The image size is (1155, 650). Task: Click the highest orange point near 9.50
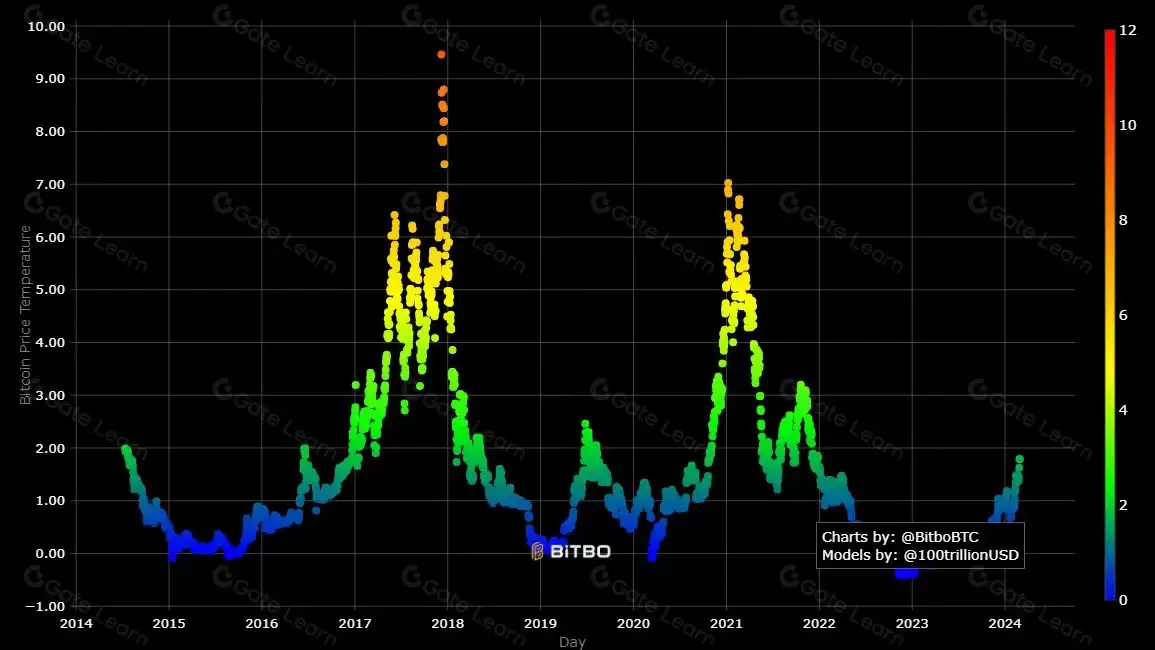(440, 55)
